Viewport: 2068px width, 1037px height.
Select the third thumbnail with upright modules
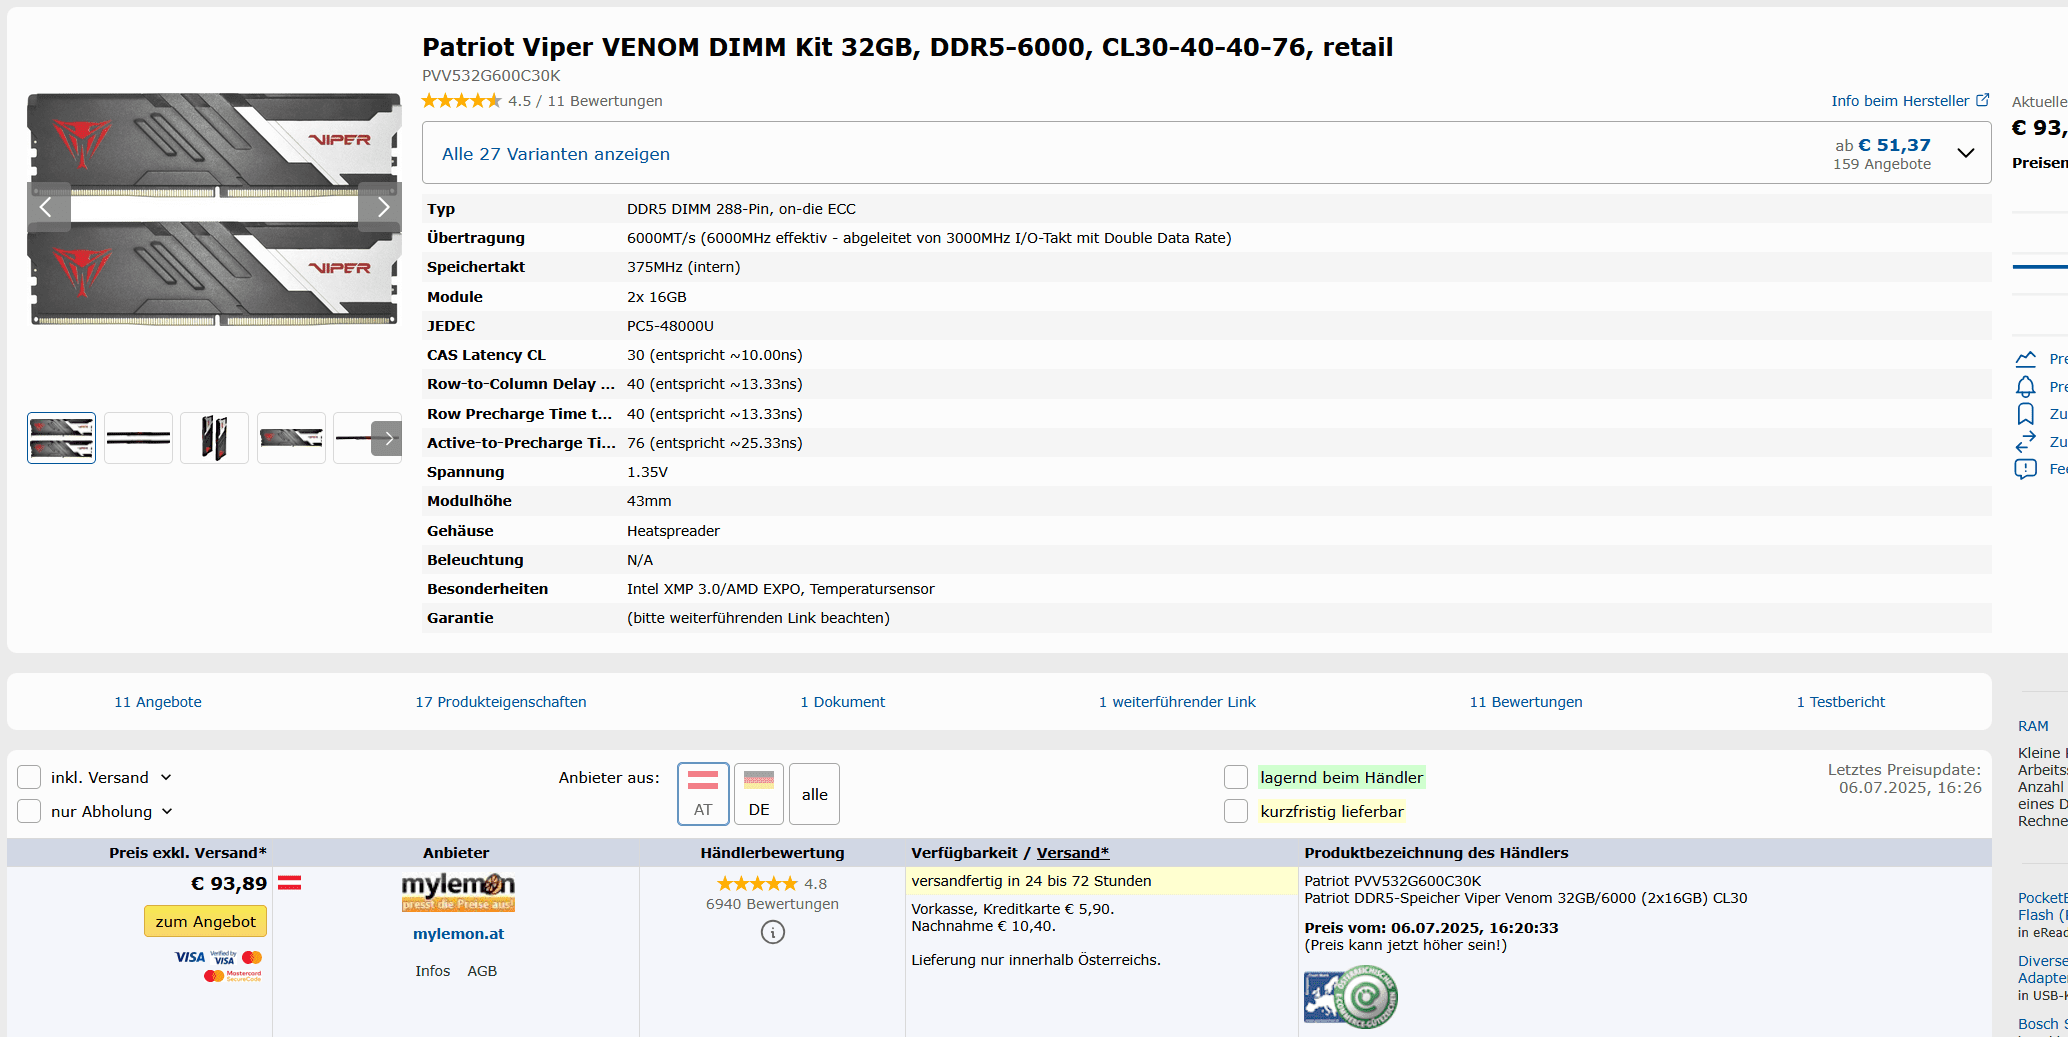click(x=215, y=438)
